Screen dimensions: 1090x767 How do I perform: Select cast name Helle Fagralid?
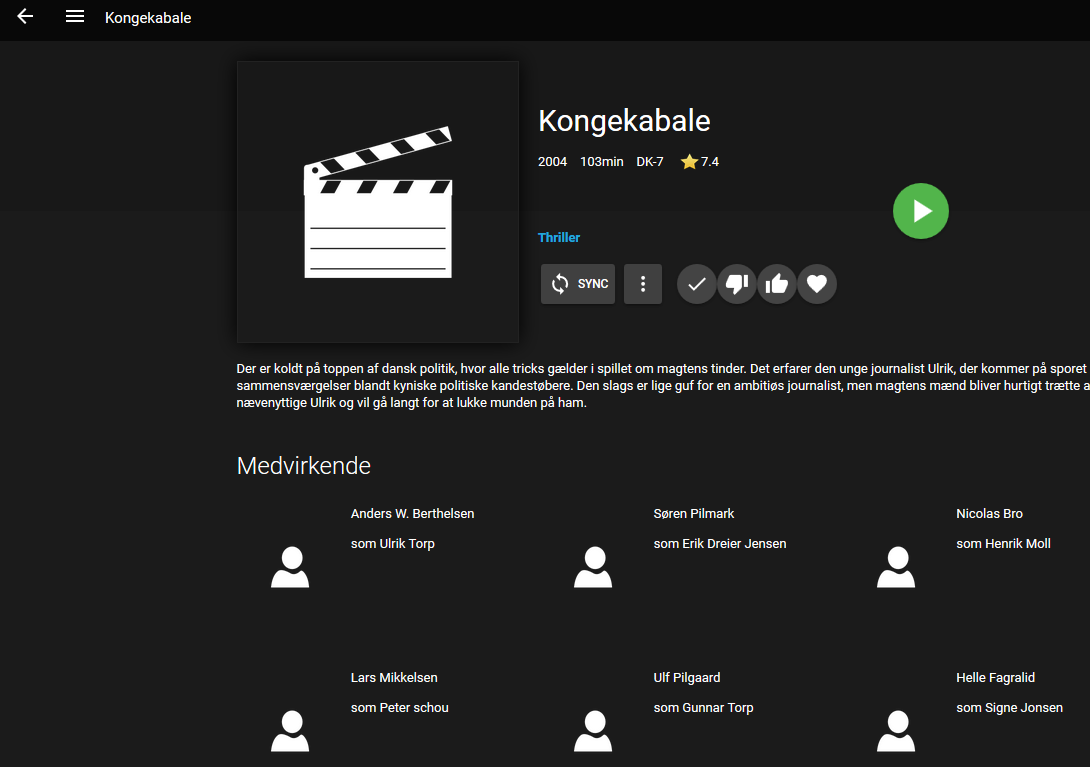click(x=995, y=677)
